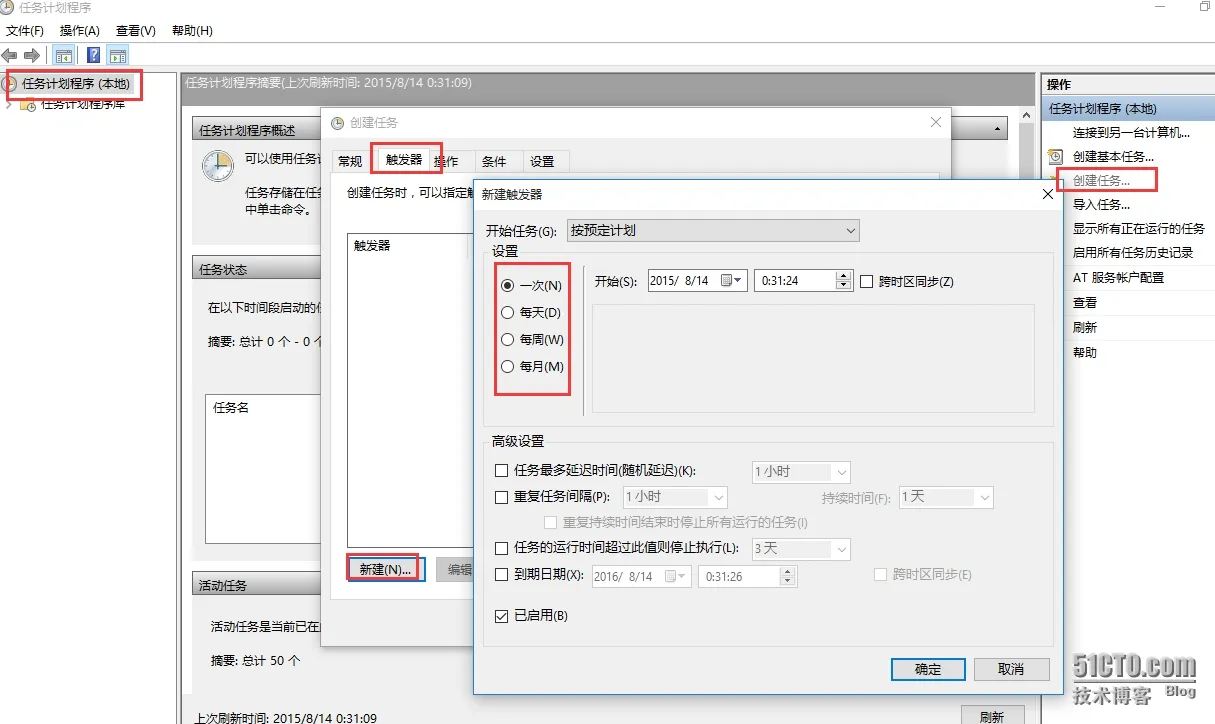Click 连接到另一台计算机... action
Screen dimensions: 1215x724
1131,132
